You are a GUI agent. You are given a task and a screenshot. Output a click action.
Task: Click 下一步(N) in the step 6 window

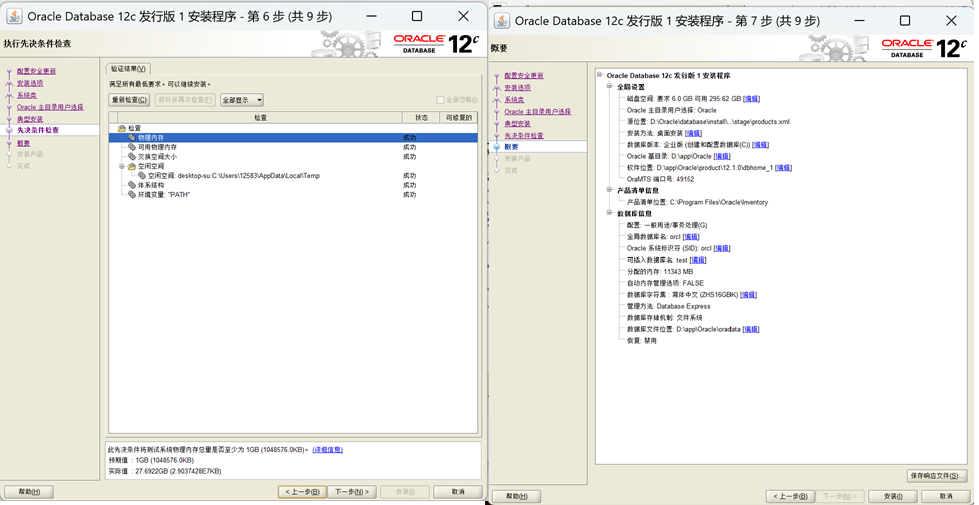pyautogui.click(x=352, y=492)
